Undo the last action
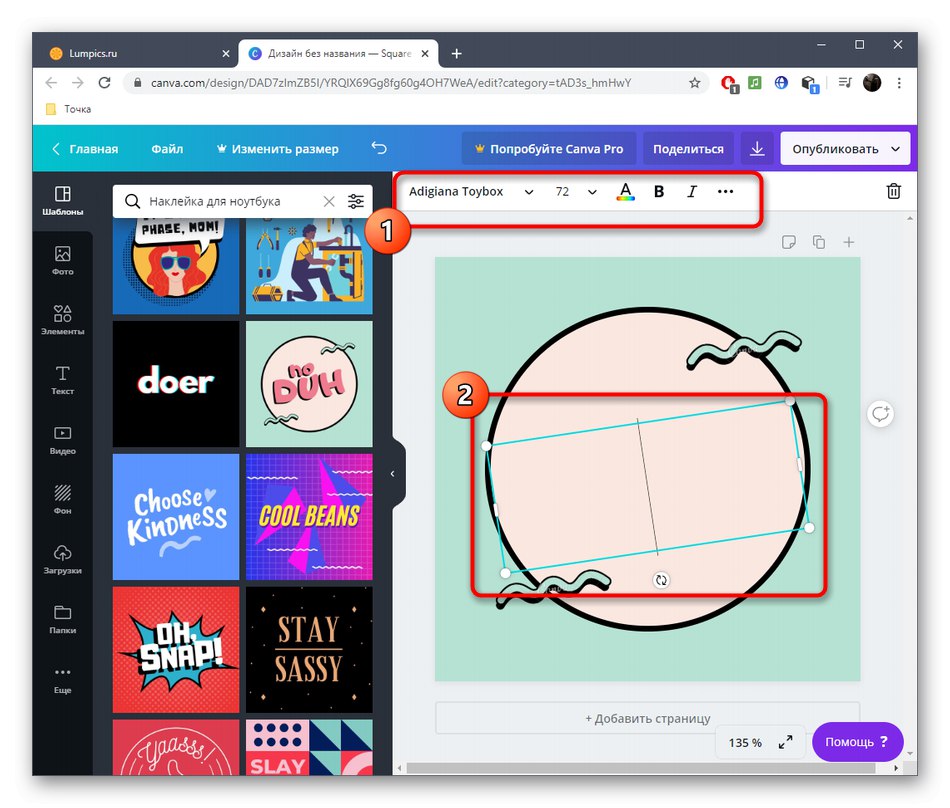 tap(379, 148)
